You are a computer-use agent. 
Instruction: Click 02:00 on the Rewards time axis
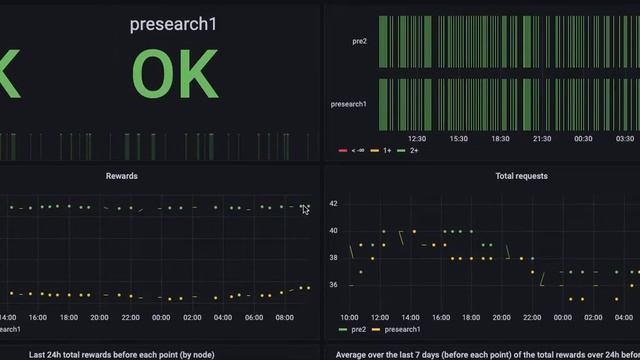[x=192, y=317]
